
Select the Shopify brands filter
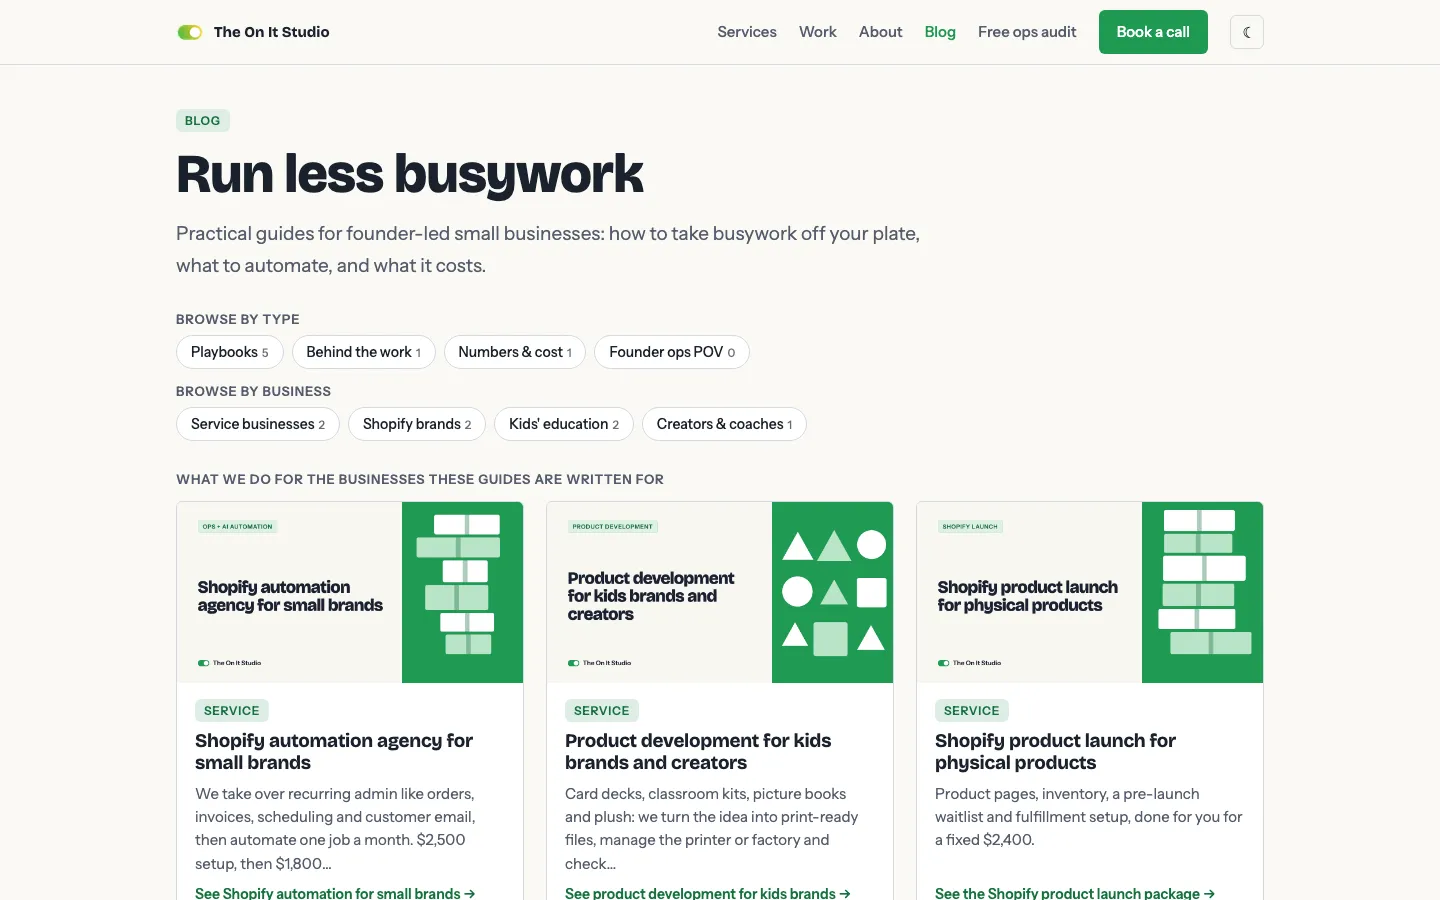(x=417, y=424)
